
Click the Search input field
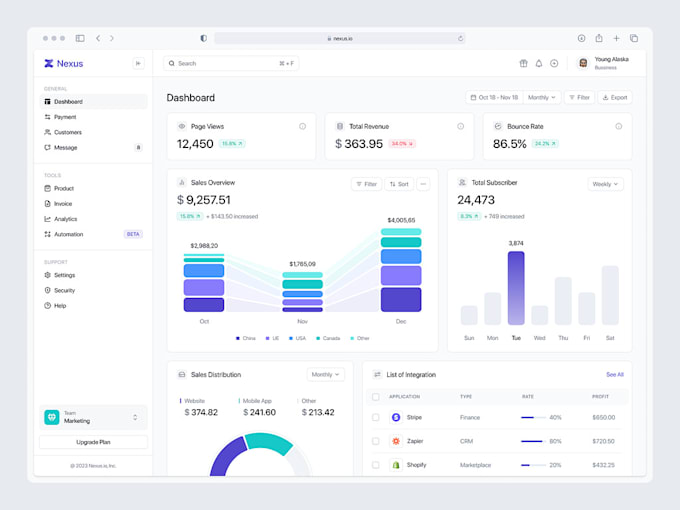225,63
